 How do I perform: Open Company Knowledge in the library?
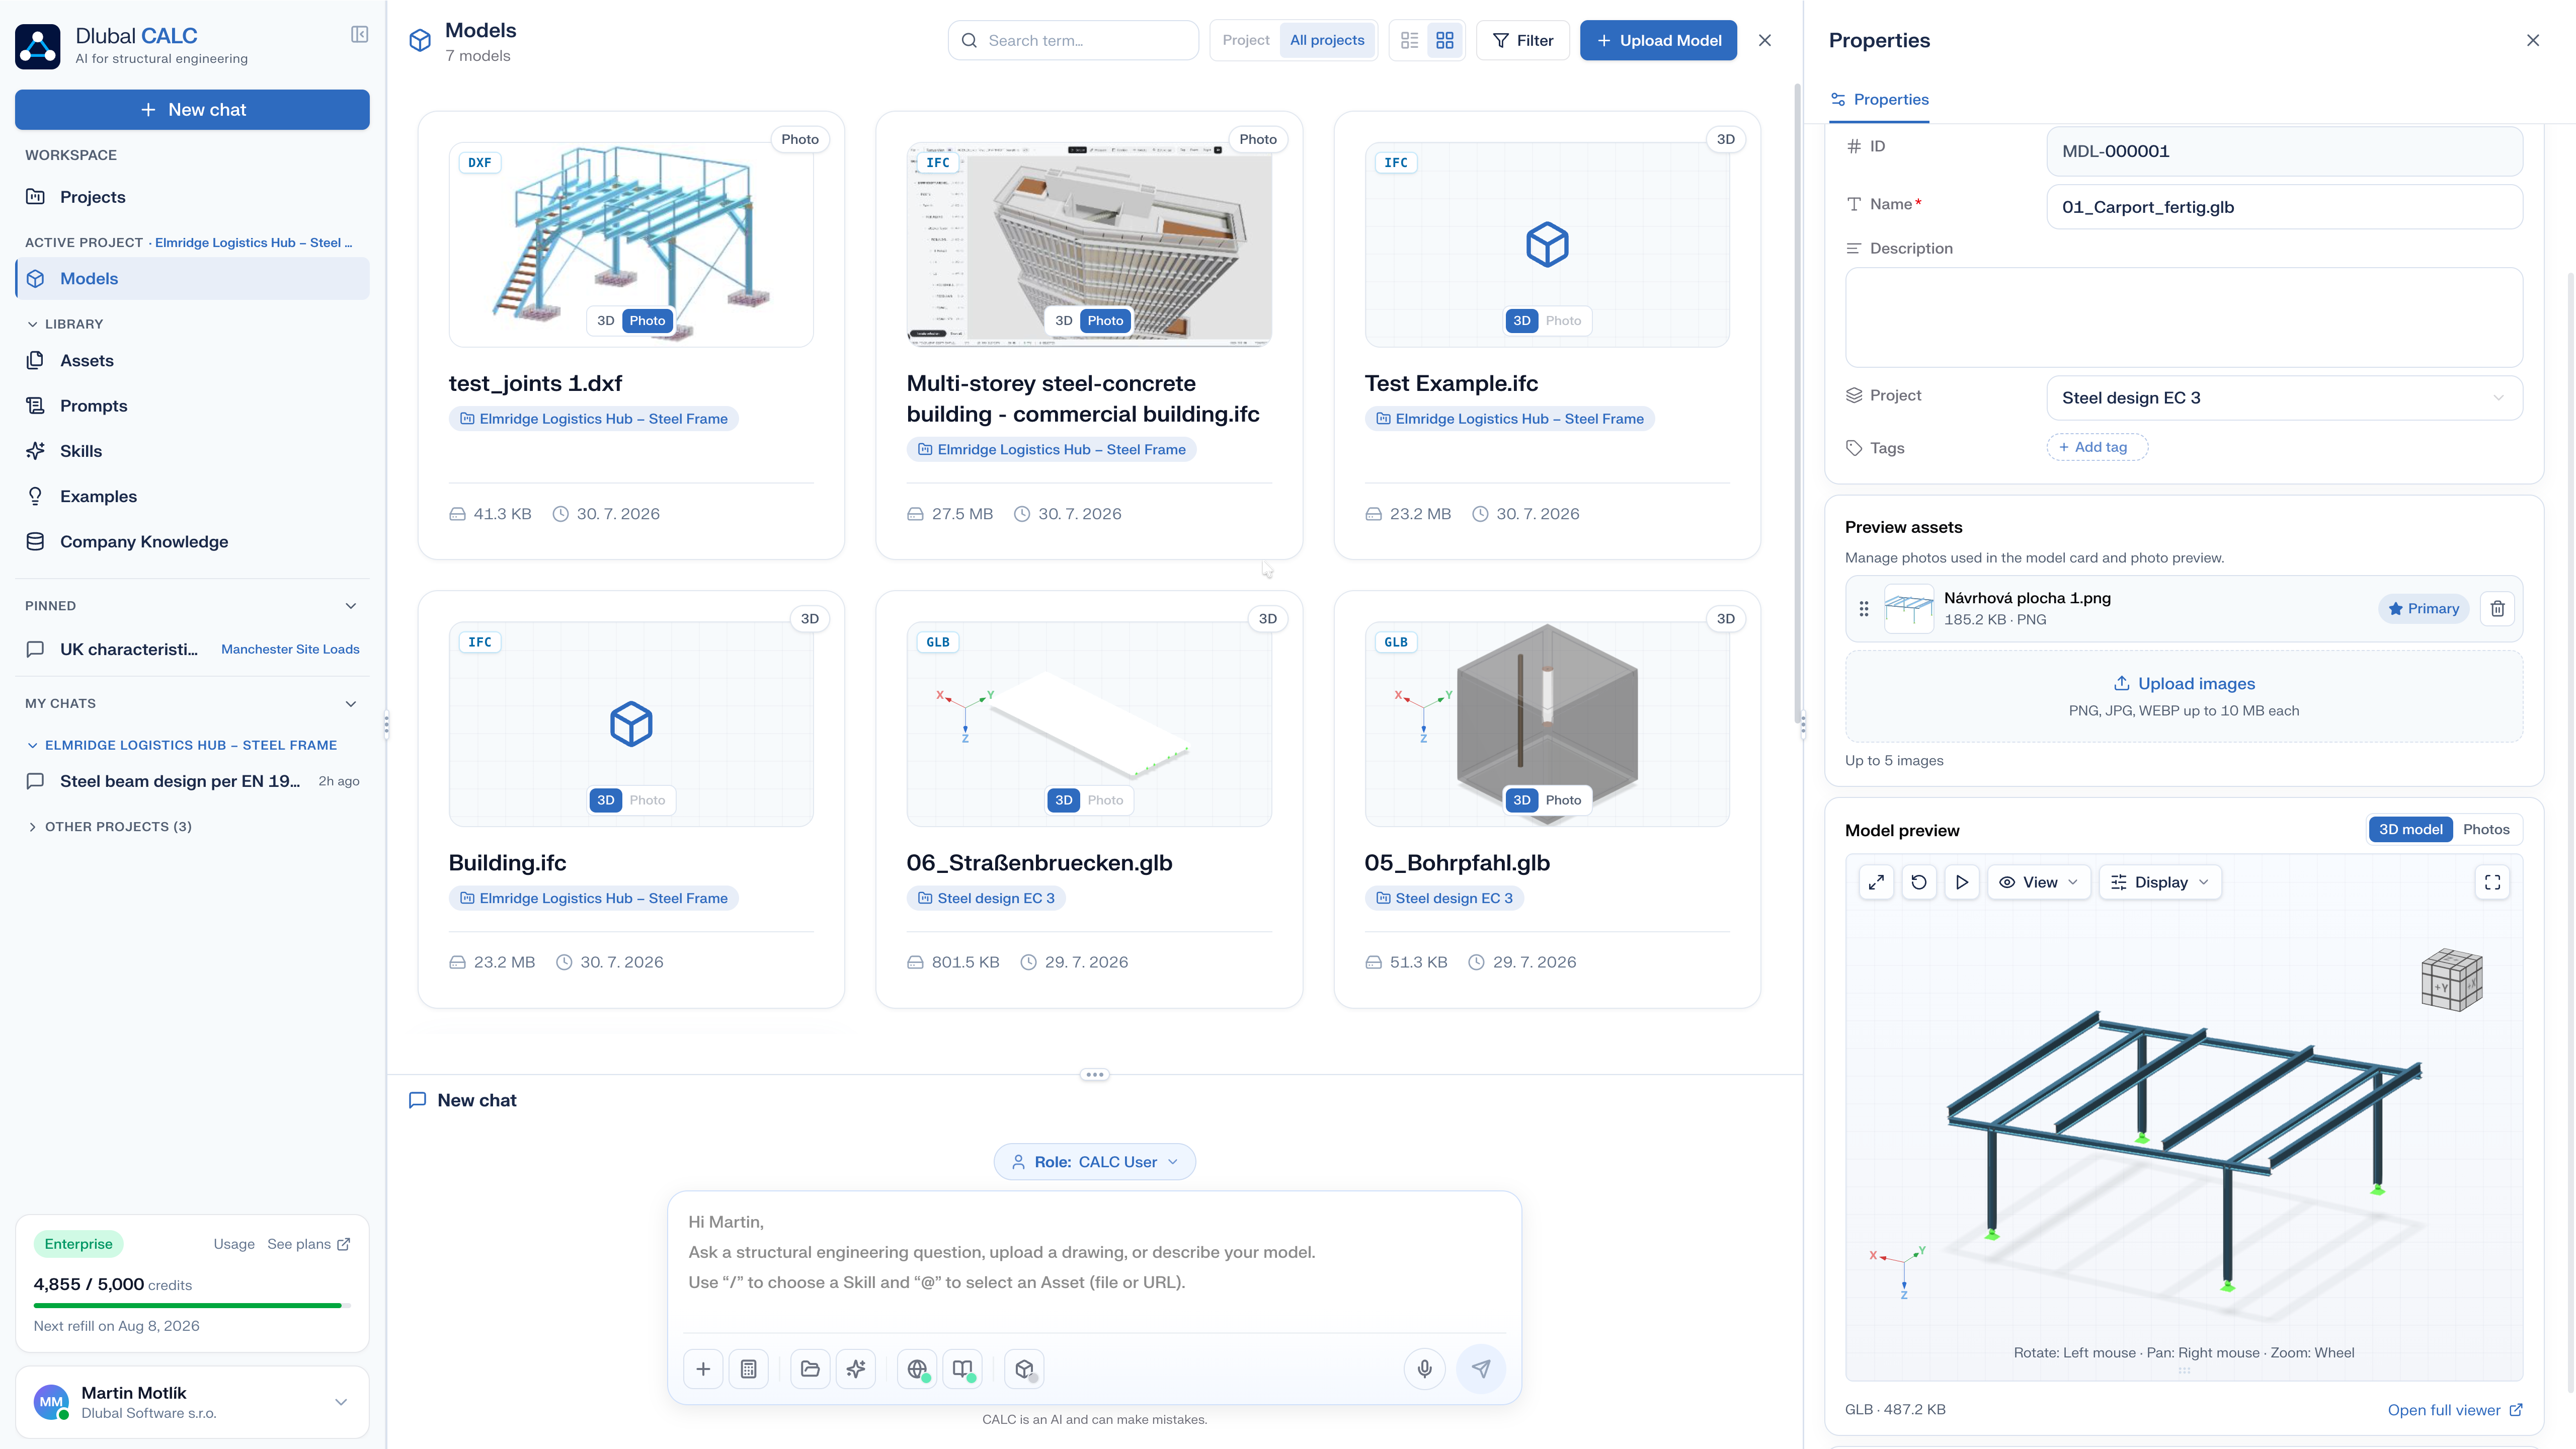144,542
